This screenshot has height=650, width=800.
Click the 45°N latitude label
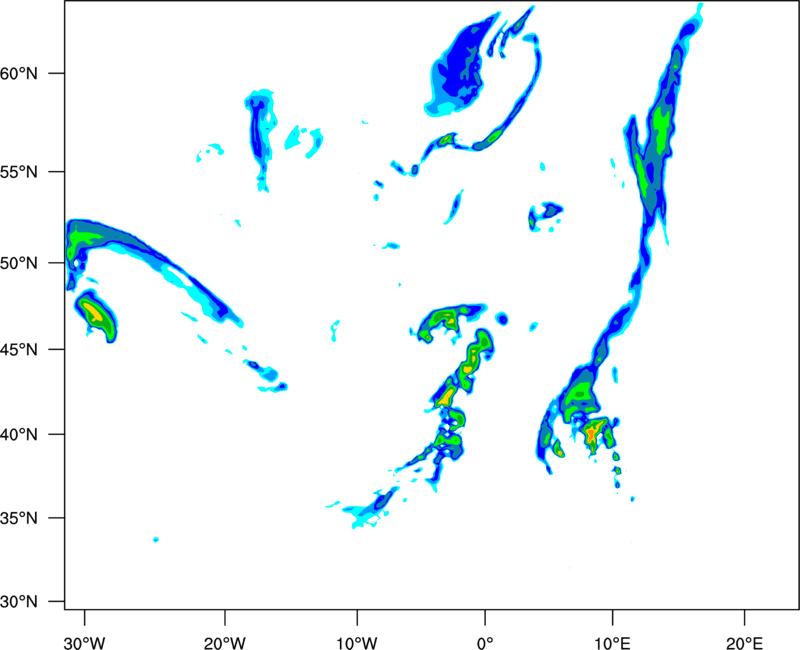click(x=19, y=350)
